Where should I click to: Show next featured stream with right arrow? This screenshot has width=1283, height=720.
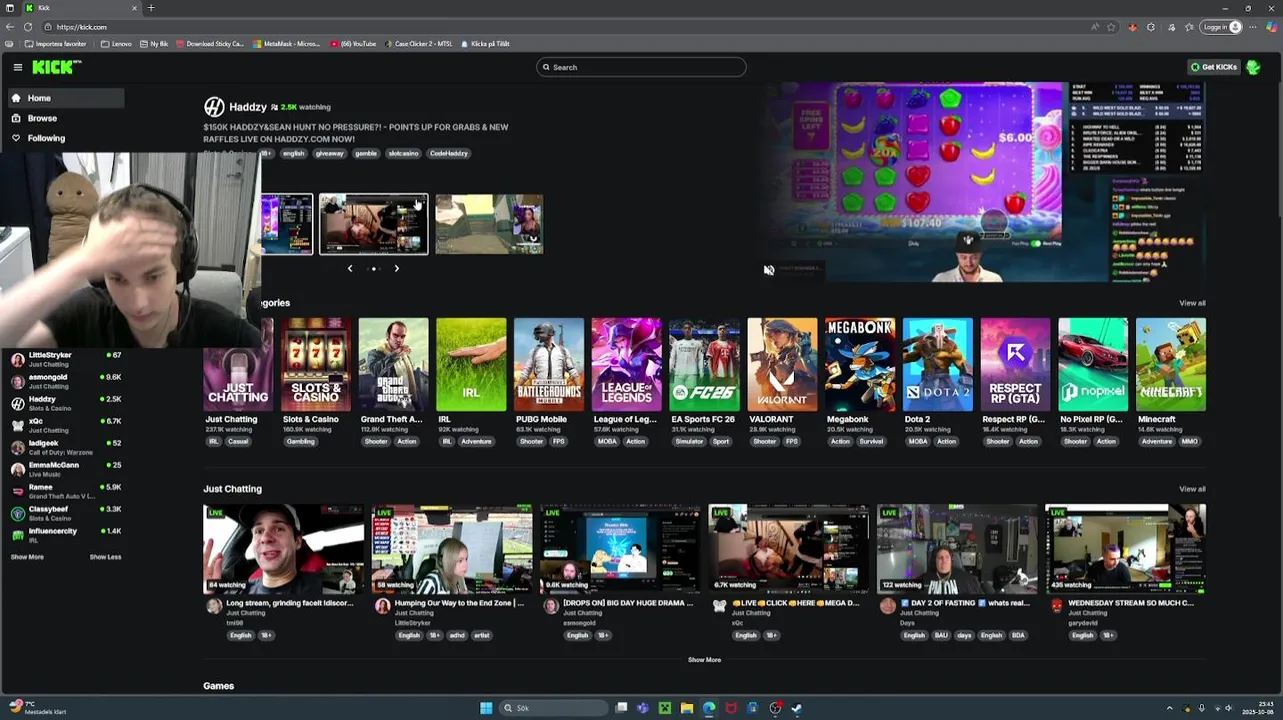pyautogui.click(x=396, y=268)
